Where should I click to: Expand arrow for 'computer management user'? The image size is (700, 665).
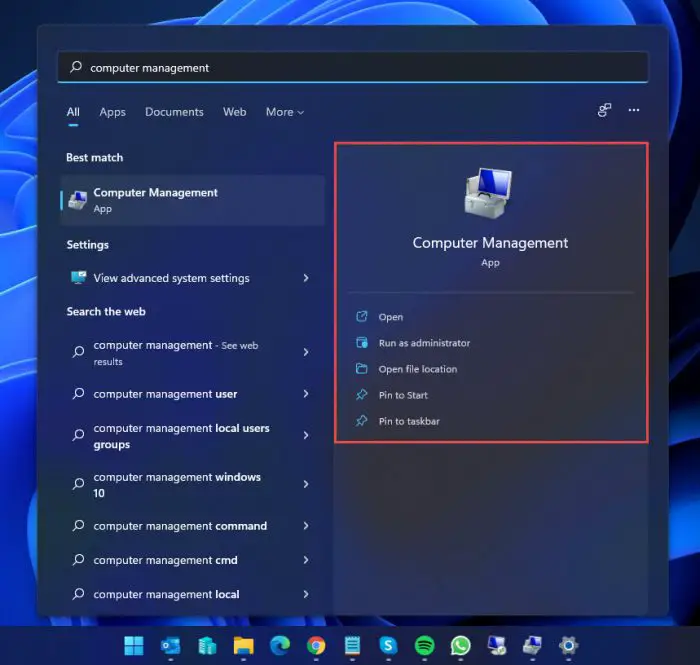[x=306, y=394]
